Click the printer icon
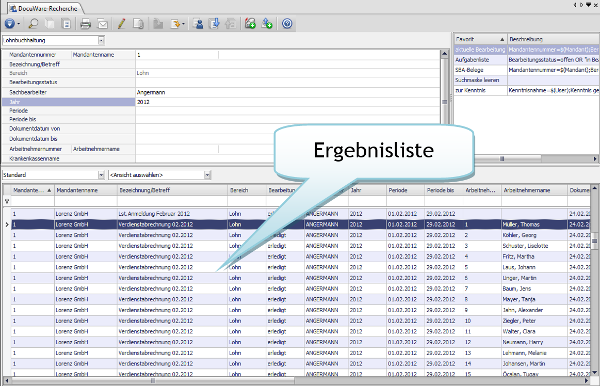This screenshot has width=600, height=386. [x=86, y=24]
